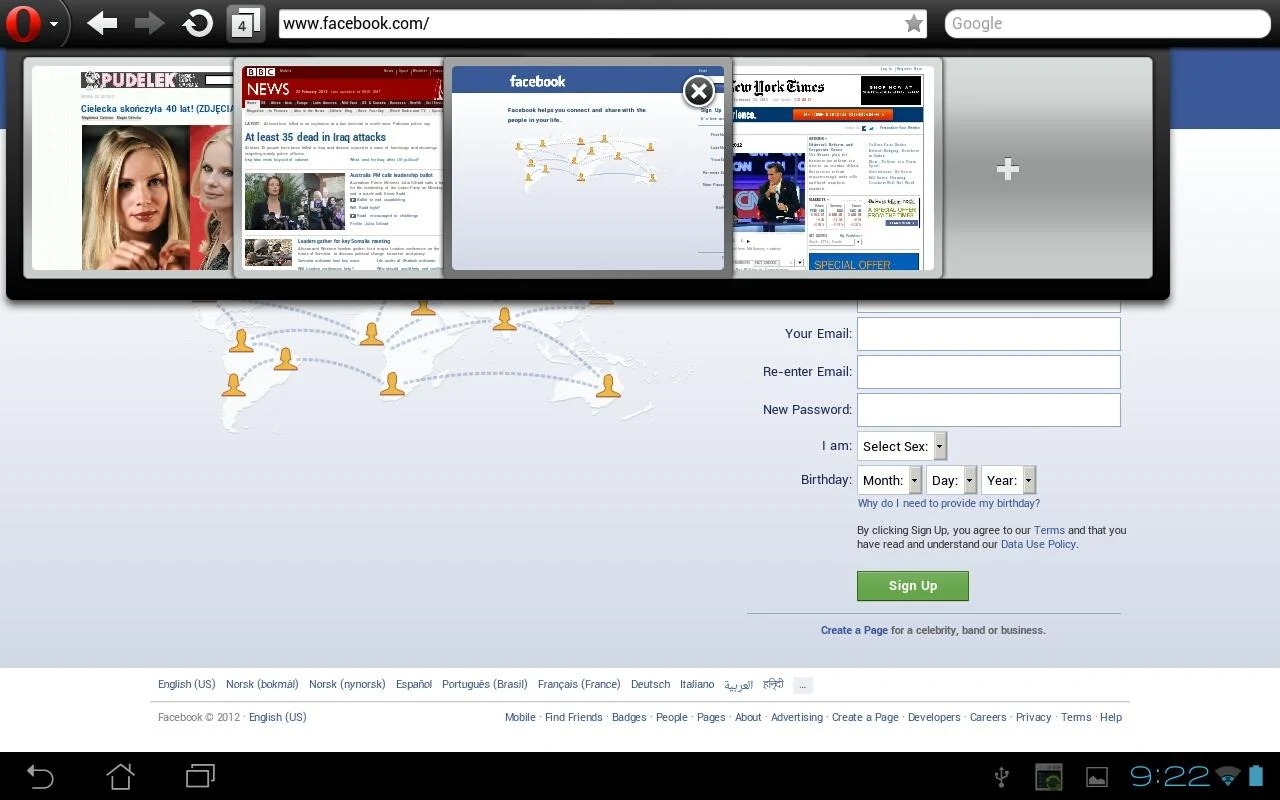Open 'Why do I need to provide my birthday?'
Viewport: 1280px width, 800px height.
pyautogui.click(x=948, y=504)
